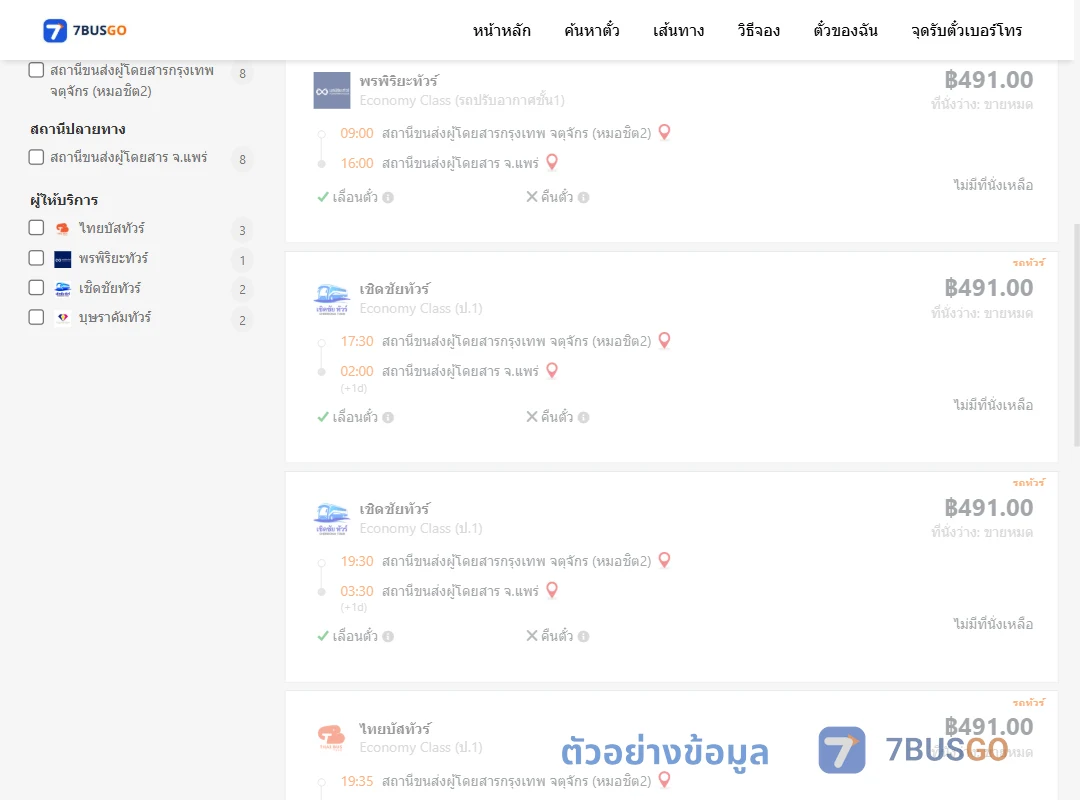
Task: Click ไม่มีที่นั่งเหลือ on 09:00 trip
Action: point(993,185)
